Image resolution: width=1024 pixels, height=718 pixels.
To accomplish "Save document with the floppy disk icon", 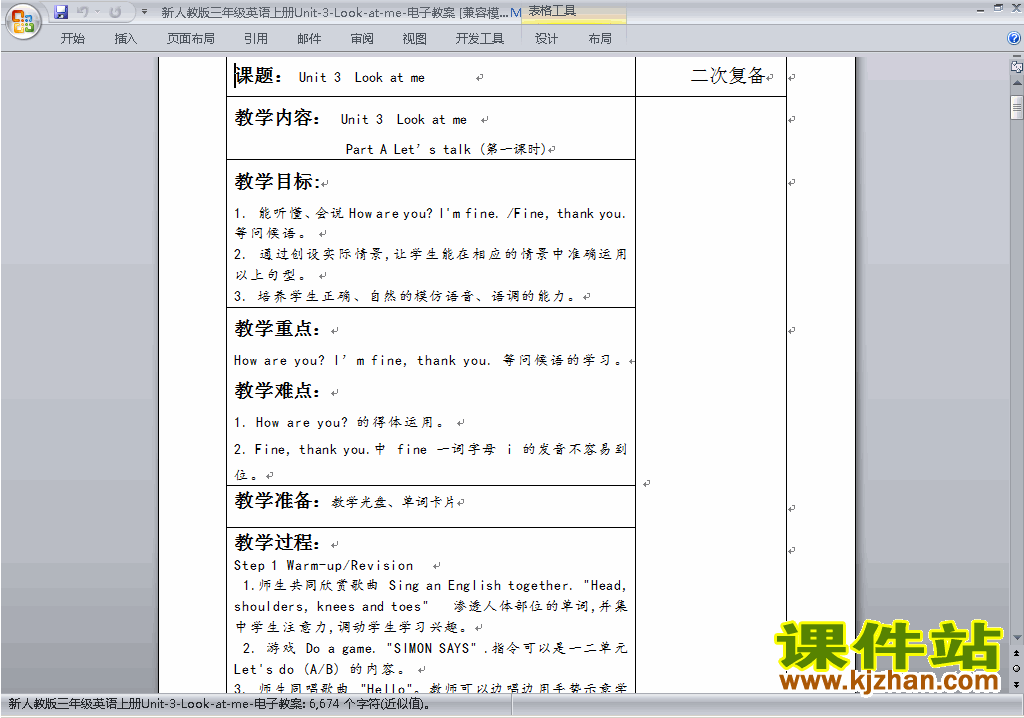I will (x=61, y=12).
